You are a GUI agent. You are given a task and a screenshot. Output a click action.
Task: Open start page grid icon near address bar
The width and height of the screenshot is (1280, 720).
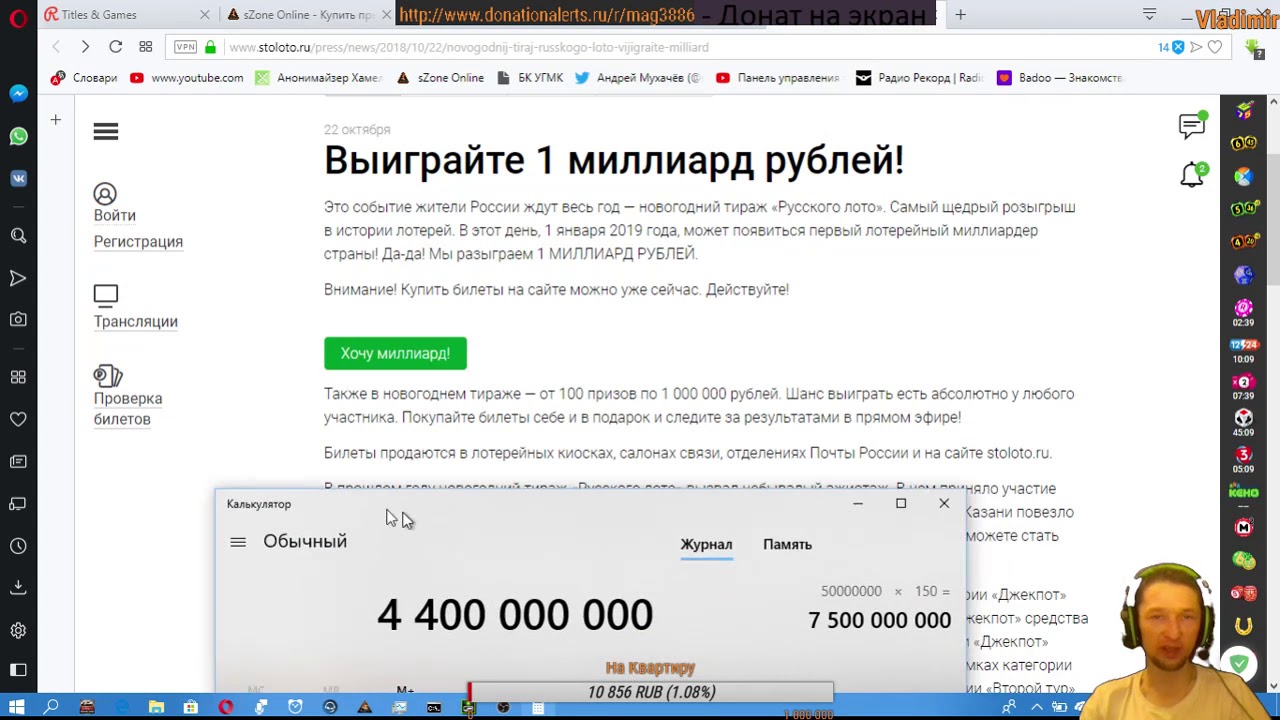[x=145, y=47]
